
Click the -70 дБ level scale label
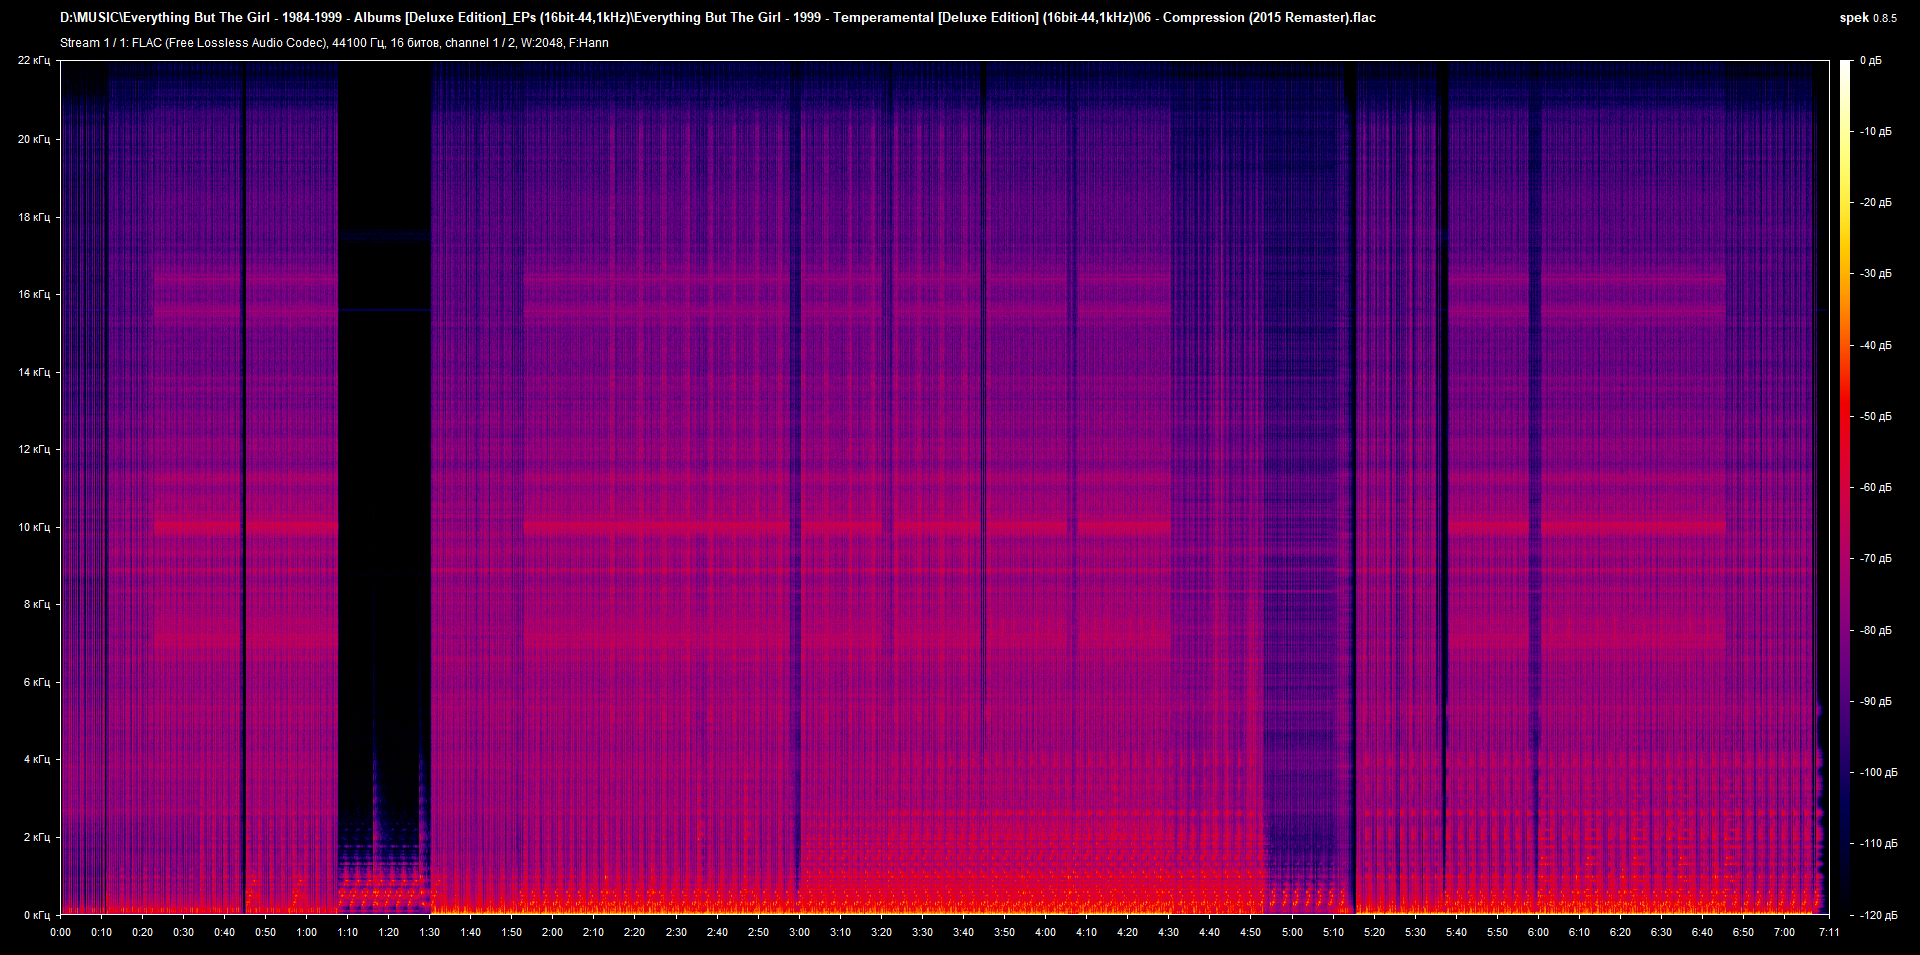(x=1875, y=558)
